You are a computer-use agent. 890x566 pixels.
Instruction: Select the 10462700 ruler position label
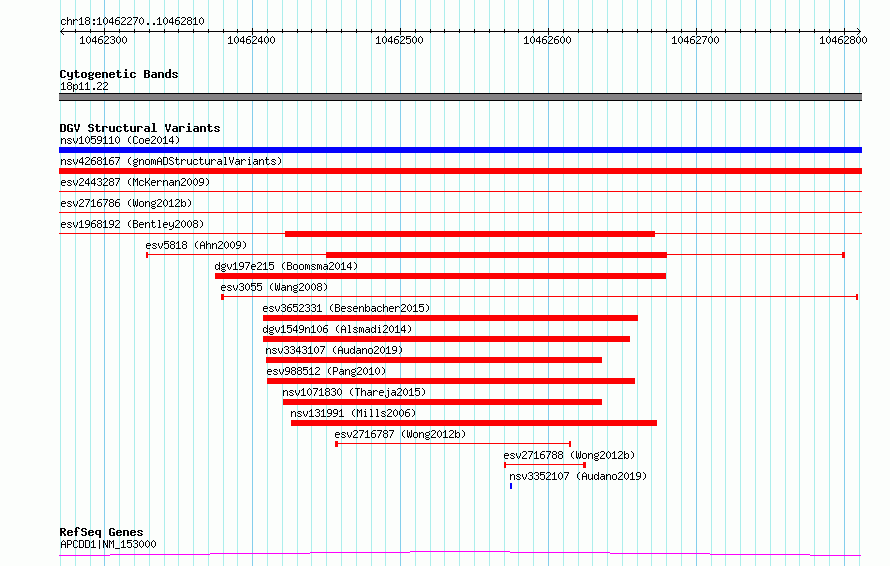pos(695,40)
